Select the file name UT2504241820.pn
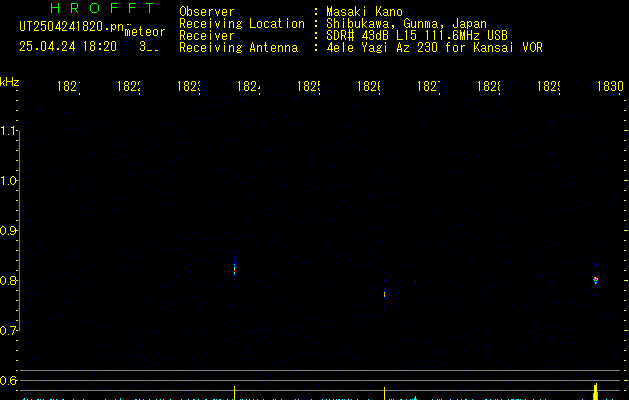Screen dimensions: 629x400 (72, 27)
